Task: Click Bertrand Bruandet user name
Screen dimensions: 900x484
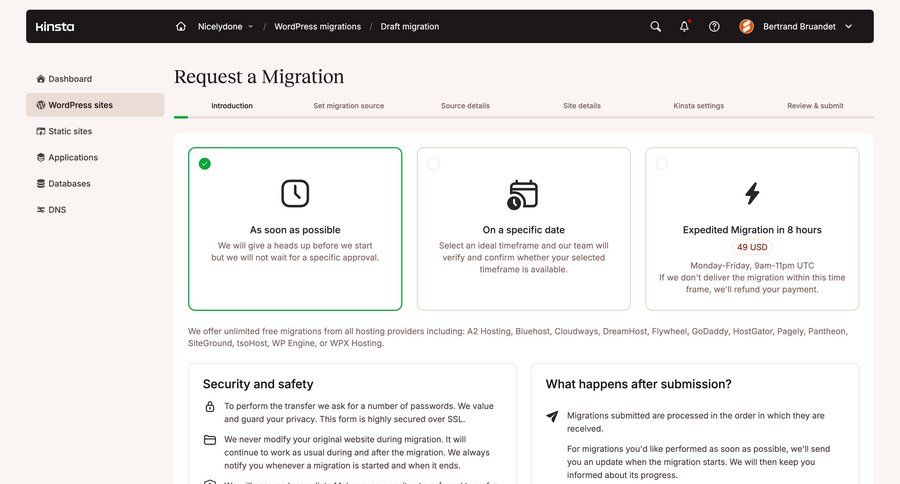Action: pos(800,26)
